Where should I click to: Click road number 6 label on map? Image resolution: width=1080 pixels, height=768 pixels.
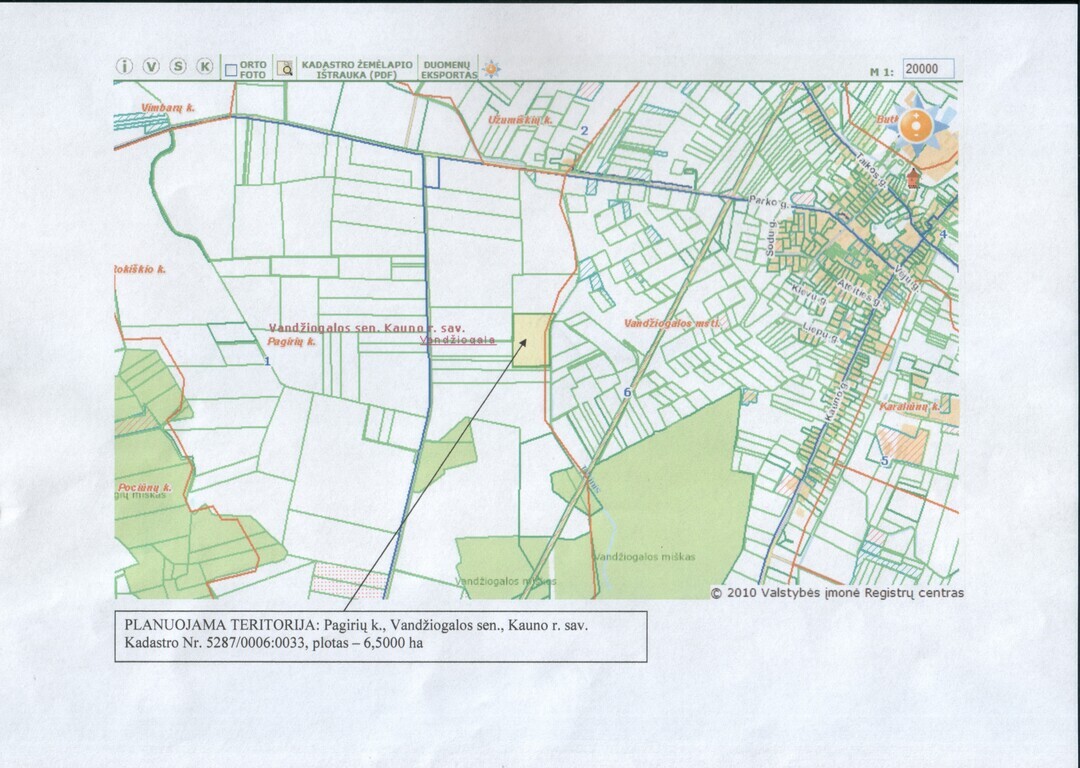627,392
